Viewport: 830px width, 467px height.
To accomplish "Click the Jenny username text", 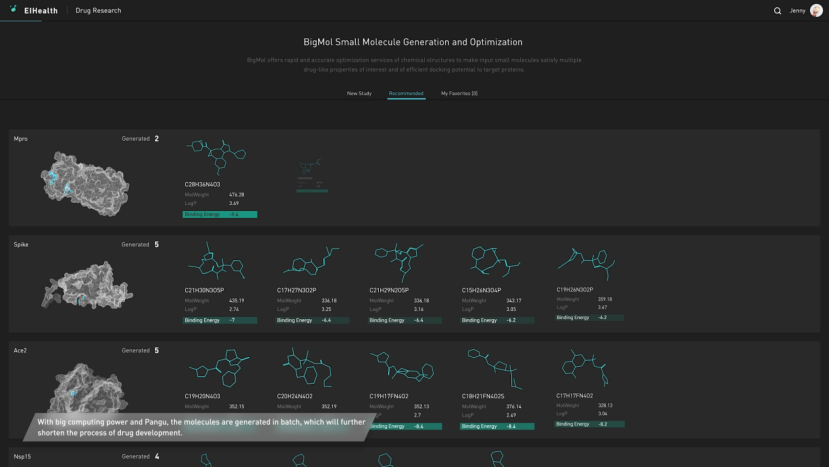I will pyautogui.click(x=797, y=11).
